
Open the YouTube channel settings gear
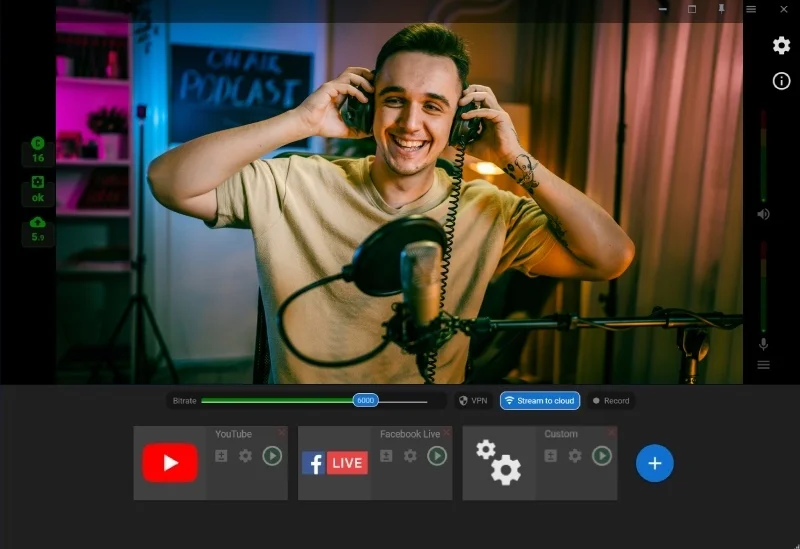tap(245, 456)
